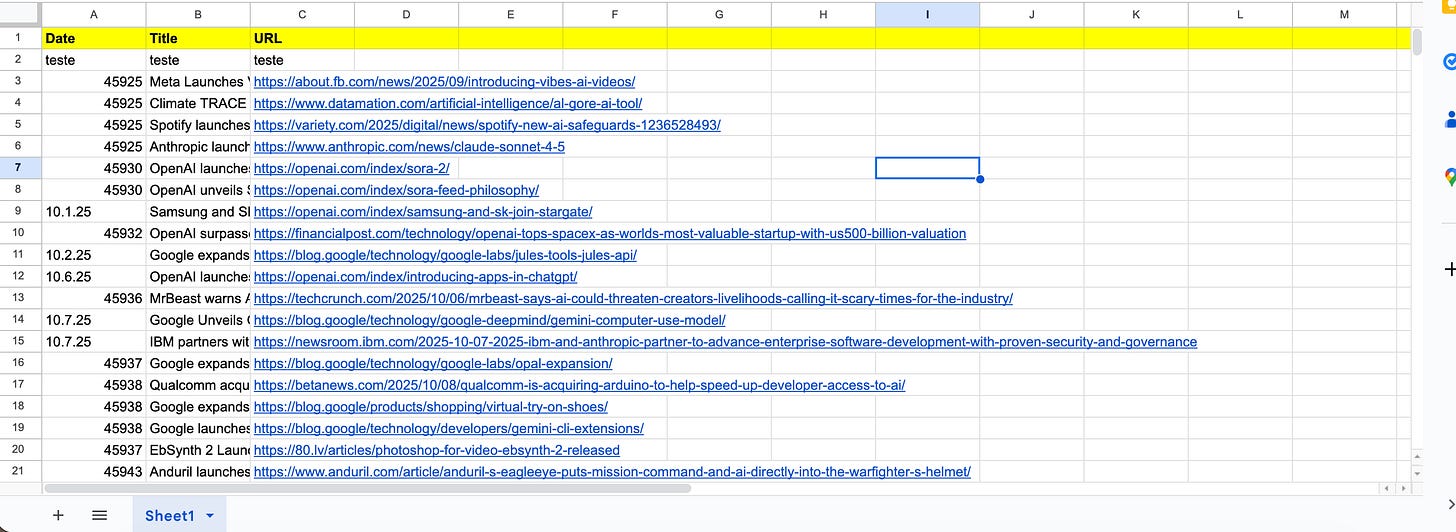
Task: Add a new sheet with the plus button
Action: [x=58, y=515]
